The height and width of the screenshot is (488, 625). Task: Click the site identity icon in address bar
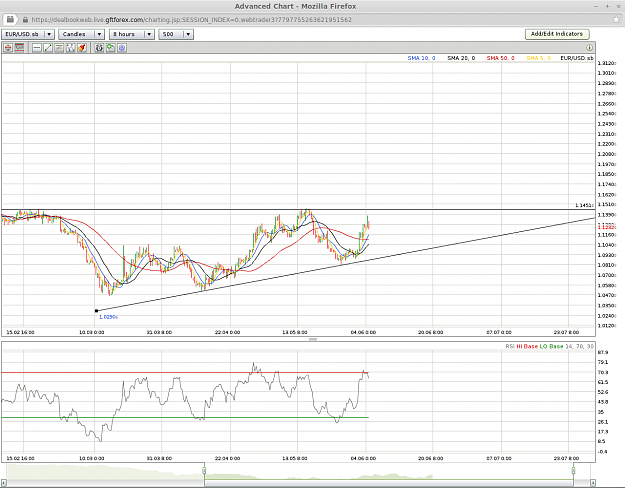(10, 20)
